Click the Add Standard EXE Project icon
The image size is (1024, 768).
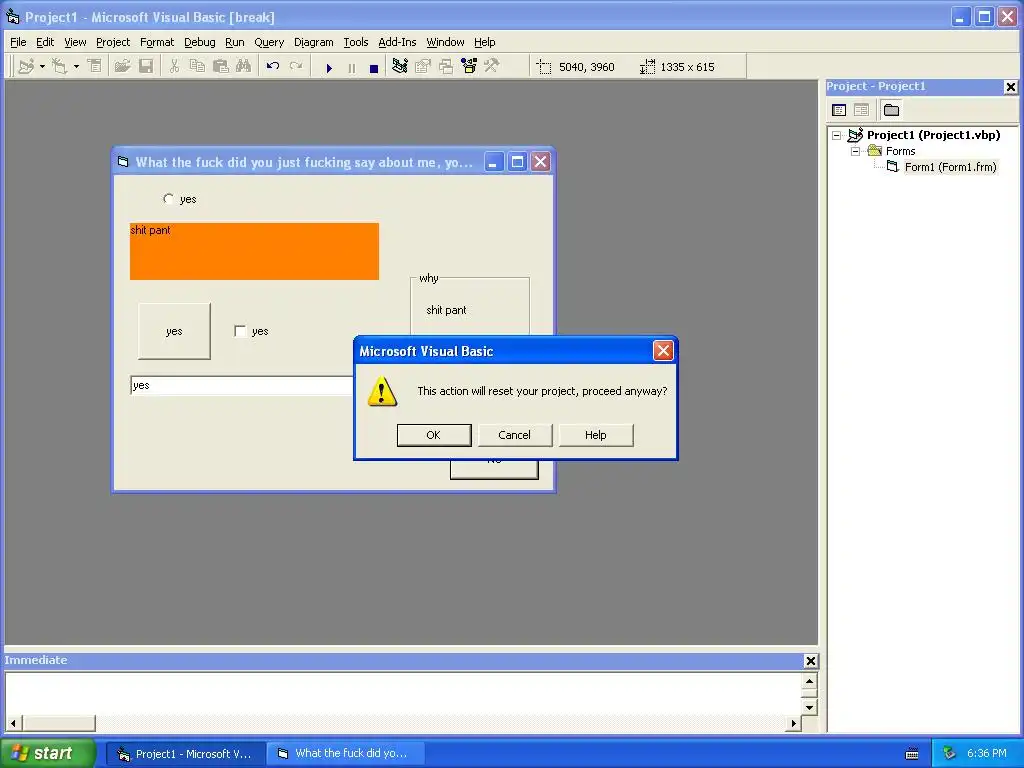click(x=26, y=67)
